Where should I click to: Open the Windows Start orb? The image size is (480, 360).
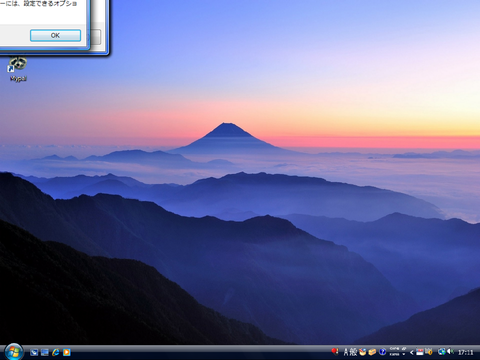point(13,352)
